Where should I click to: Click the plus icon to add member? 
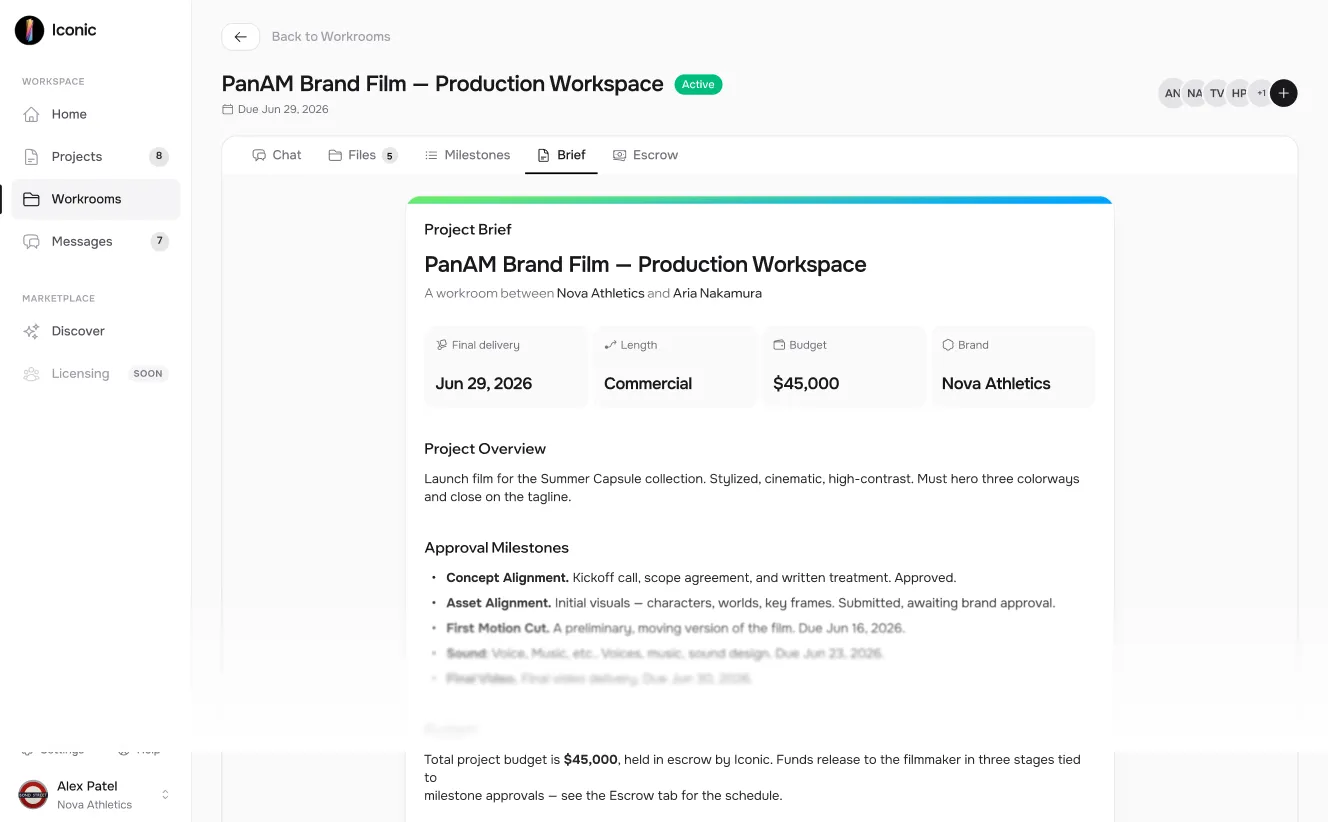click(1284, 93)
